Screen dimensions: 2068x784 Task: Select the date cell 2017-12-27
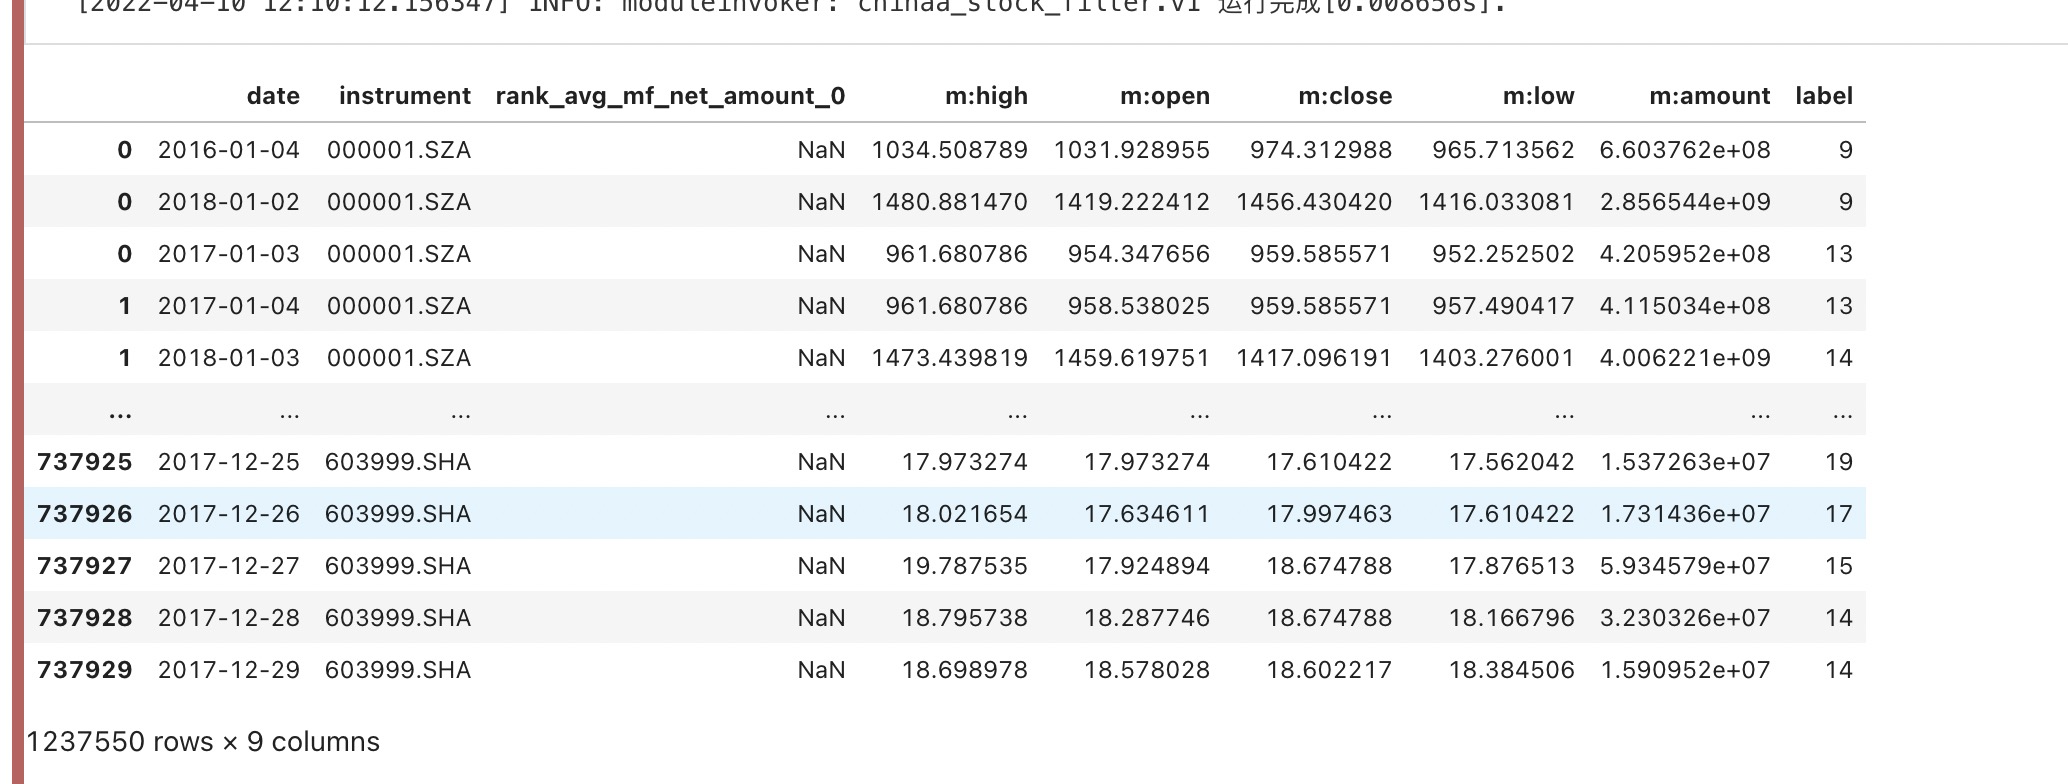pyautogui.click(x=229, y=566)
